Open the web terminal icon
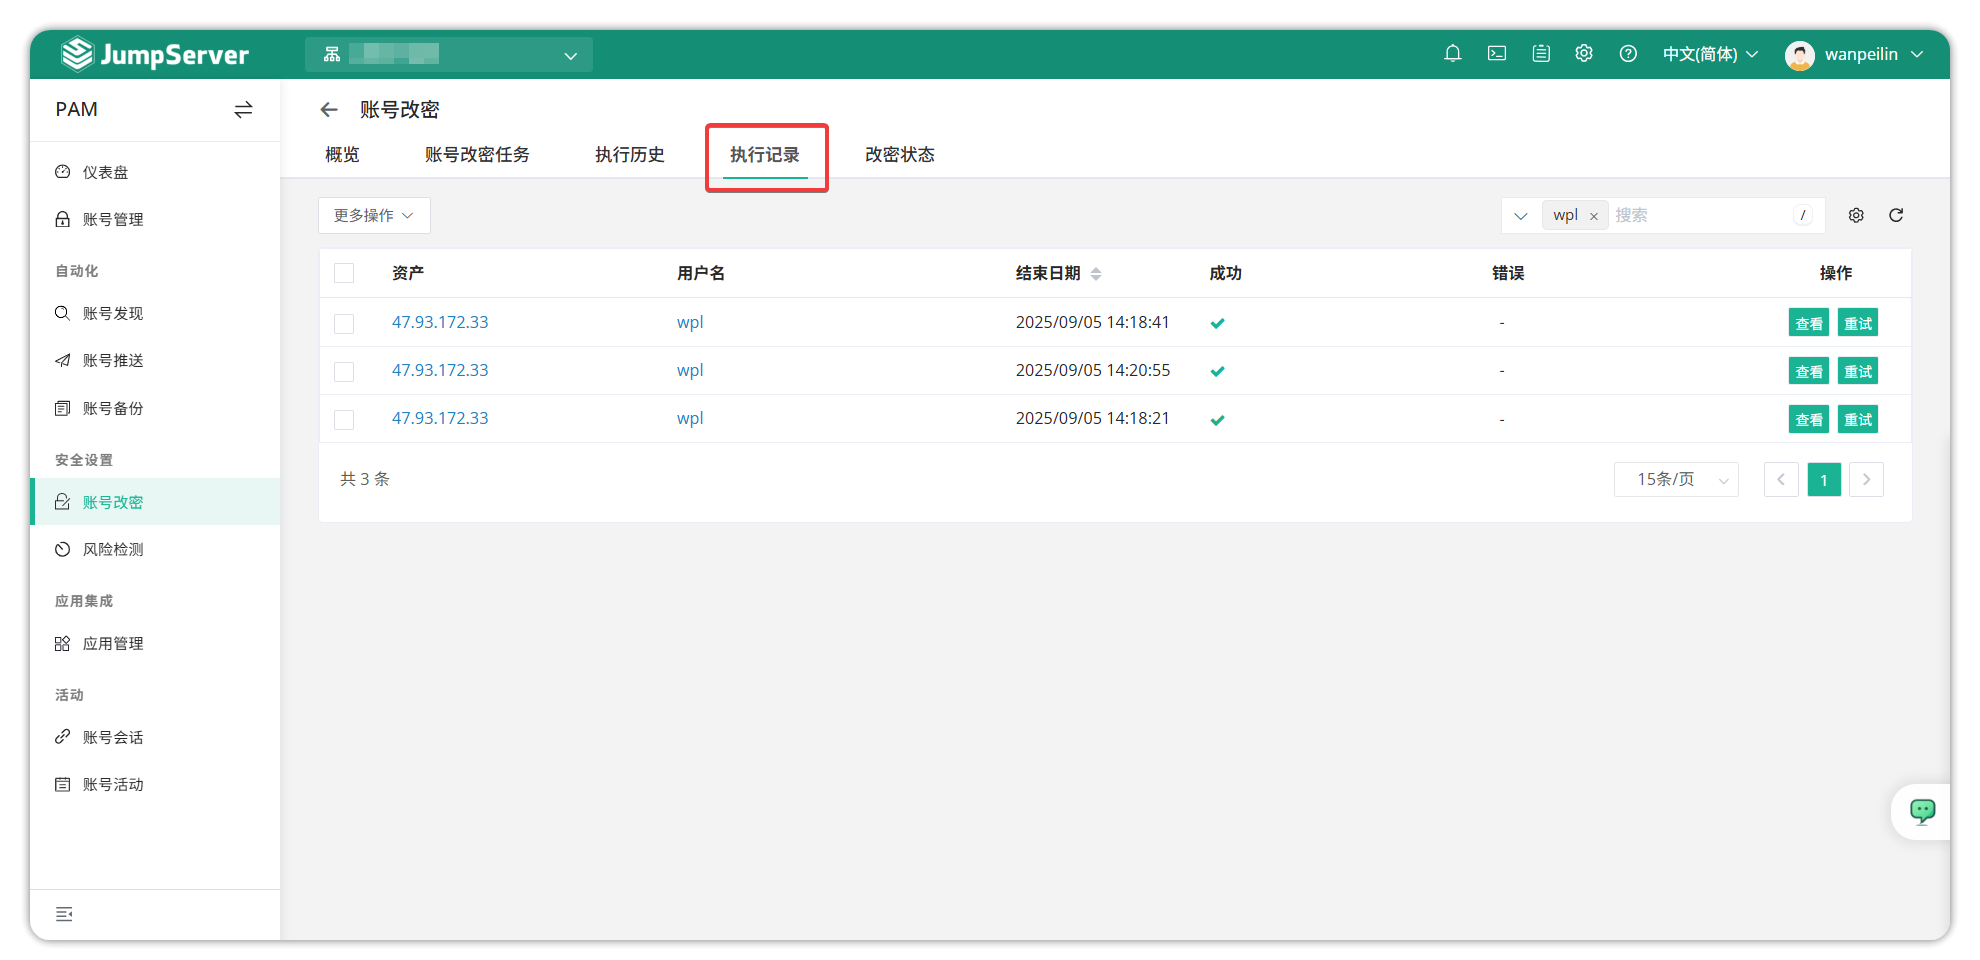Screen dimensions: 1980x960 click(1496, 54)
